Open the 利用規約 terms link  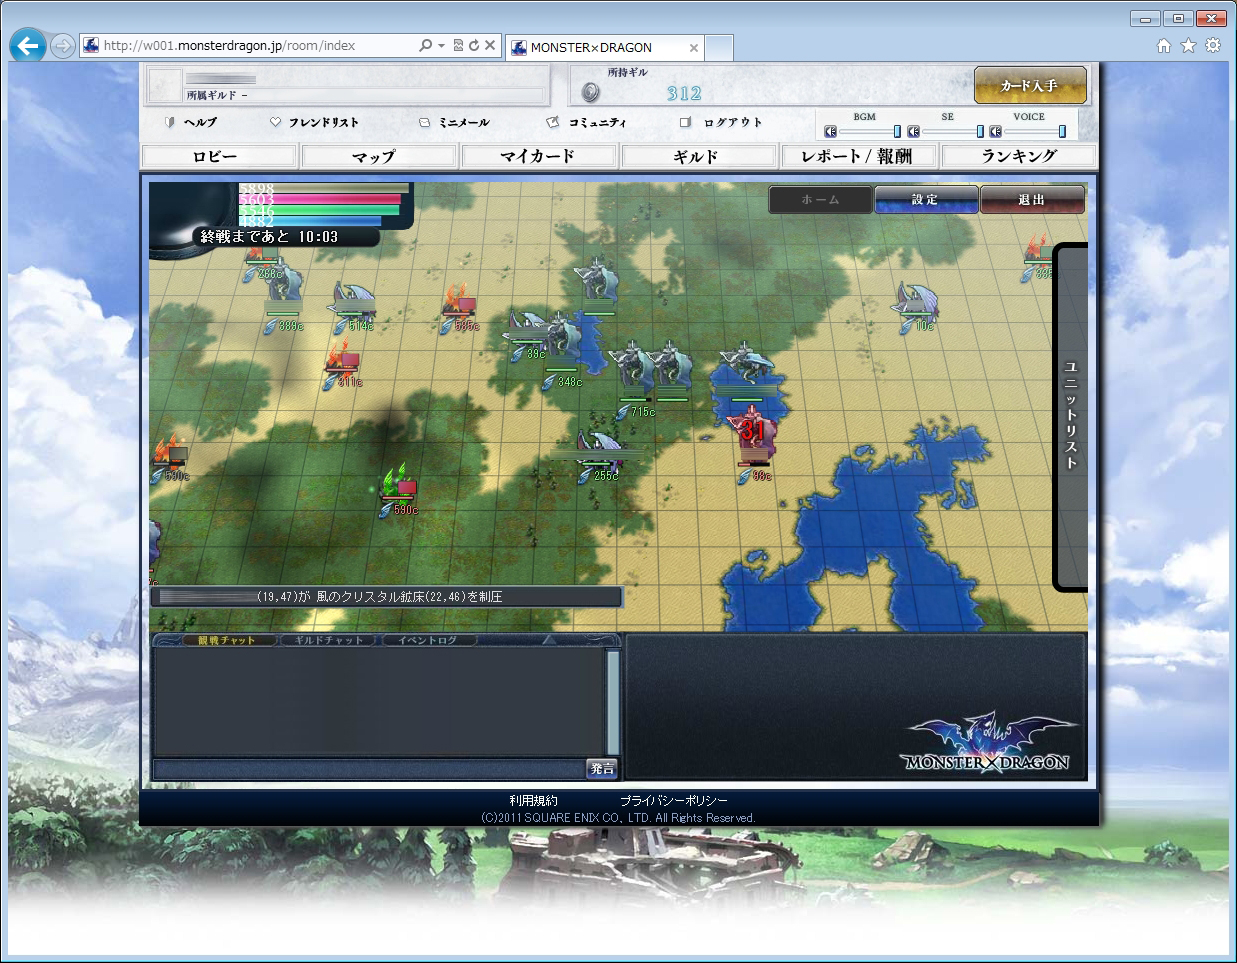533,800
